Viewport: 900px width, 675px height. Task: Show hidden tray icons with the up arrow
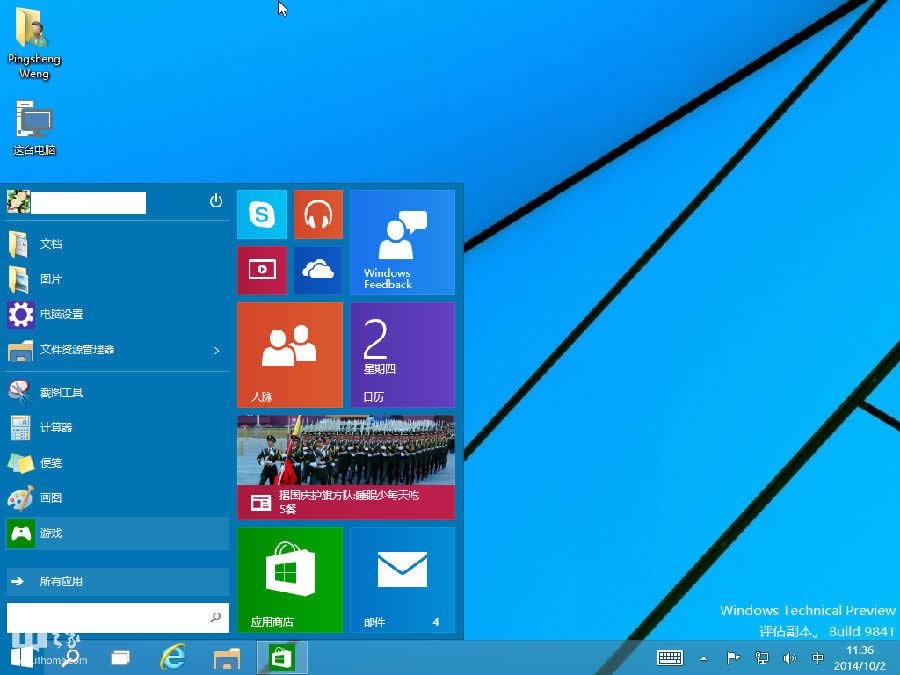pyautogui.click(x=704, y=658)
